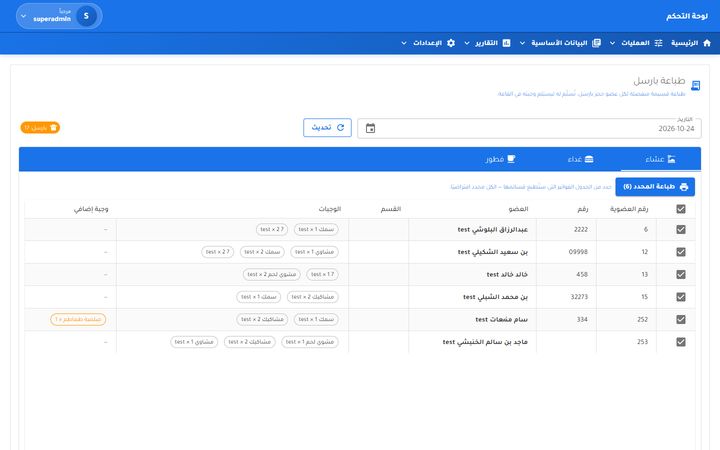Click number cell 2222
Image resolution: width=720 pixels, height=450 pixels.
click(x=581, y=229)
